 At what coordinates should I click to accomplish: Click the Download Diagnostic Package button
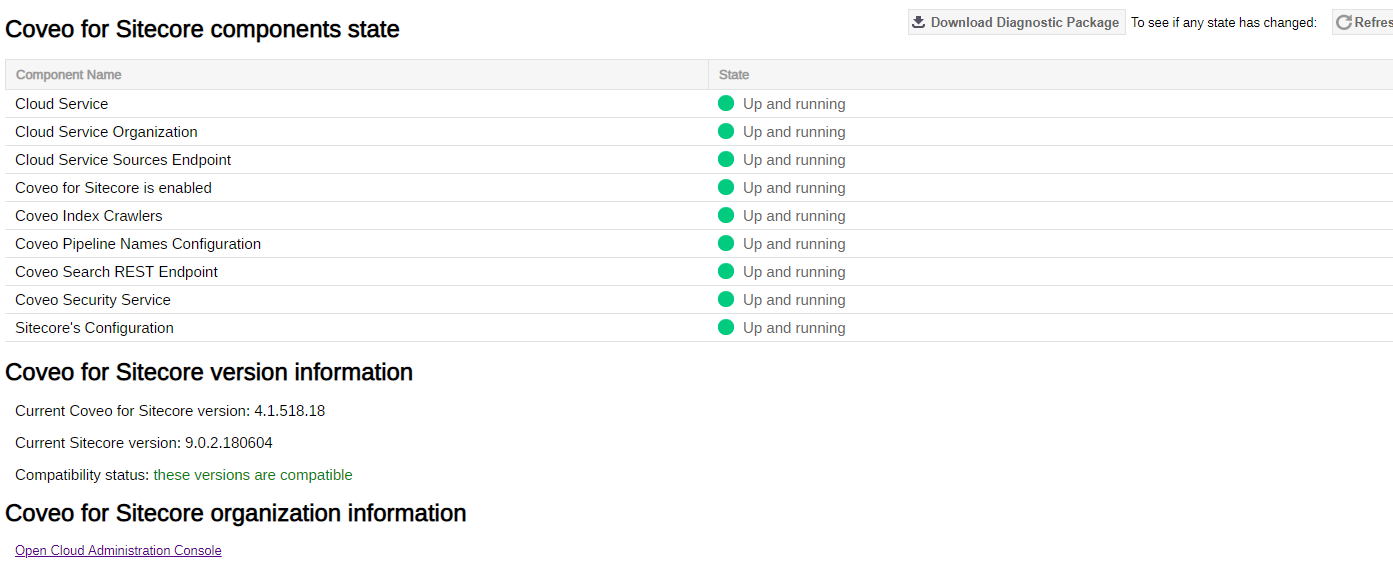(1016, 22)
